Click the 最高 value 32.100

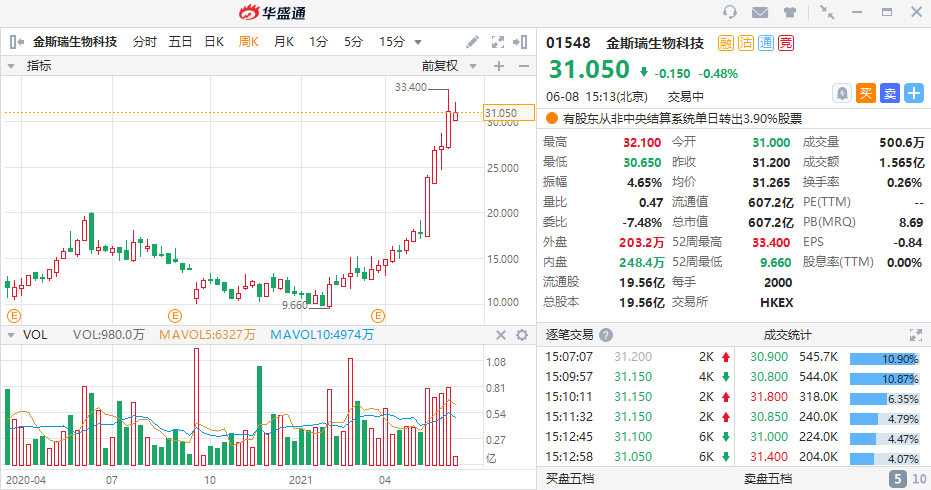(x=642, y=143)
